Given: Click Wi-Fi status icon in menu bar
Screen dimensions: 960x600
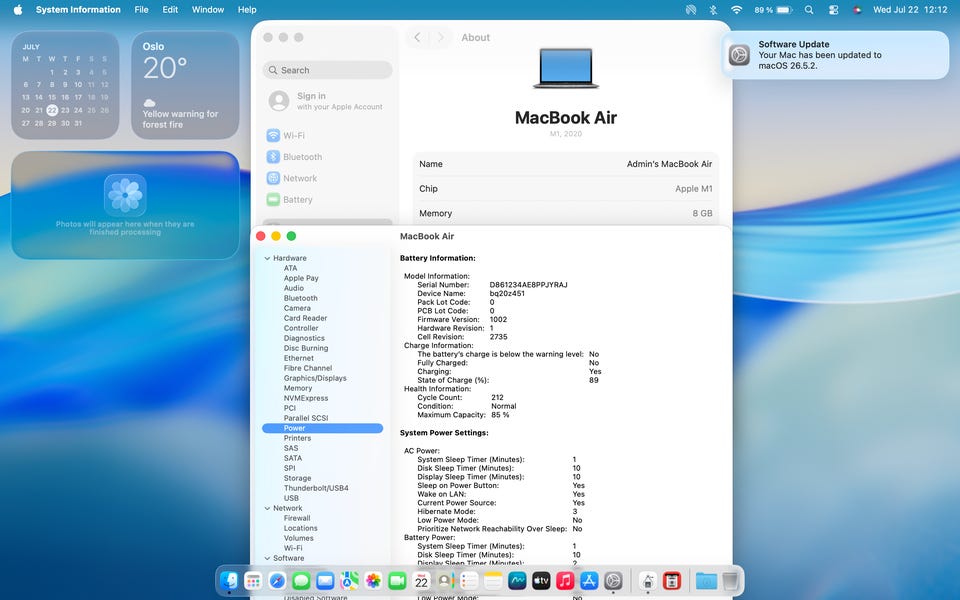Looking at the screenshot, I should (x=737, y=10).
